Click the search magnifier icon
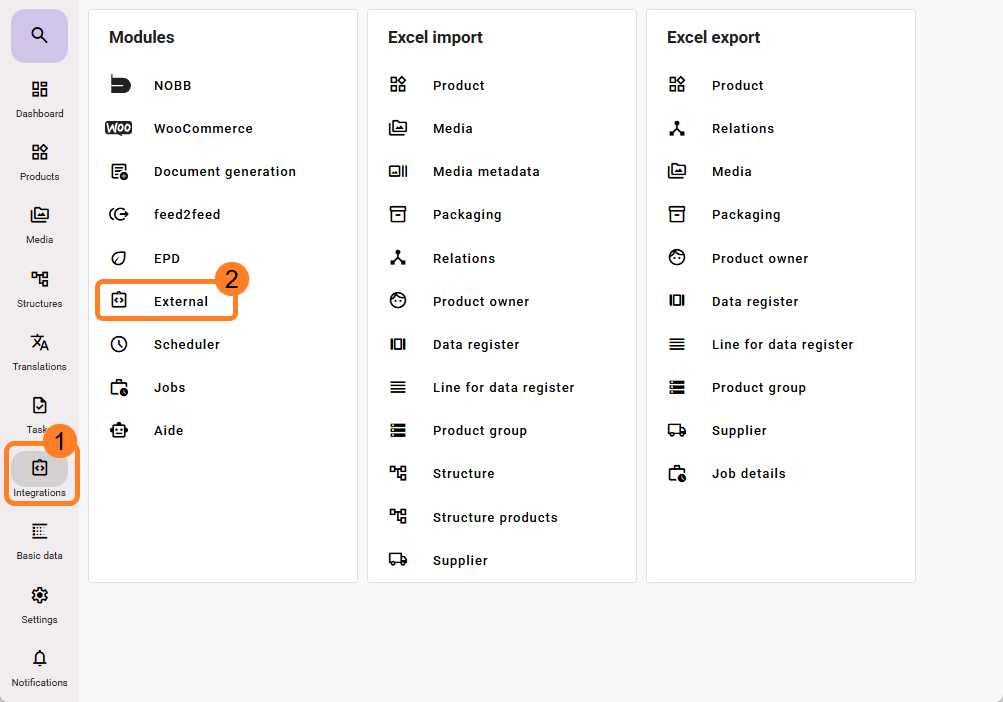Image resolution: width=1003 pixels, height=702 pixels. (39, 36)
